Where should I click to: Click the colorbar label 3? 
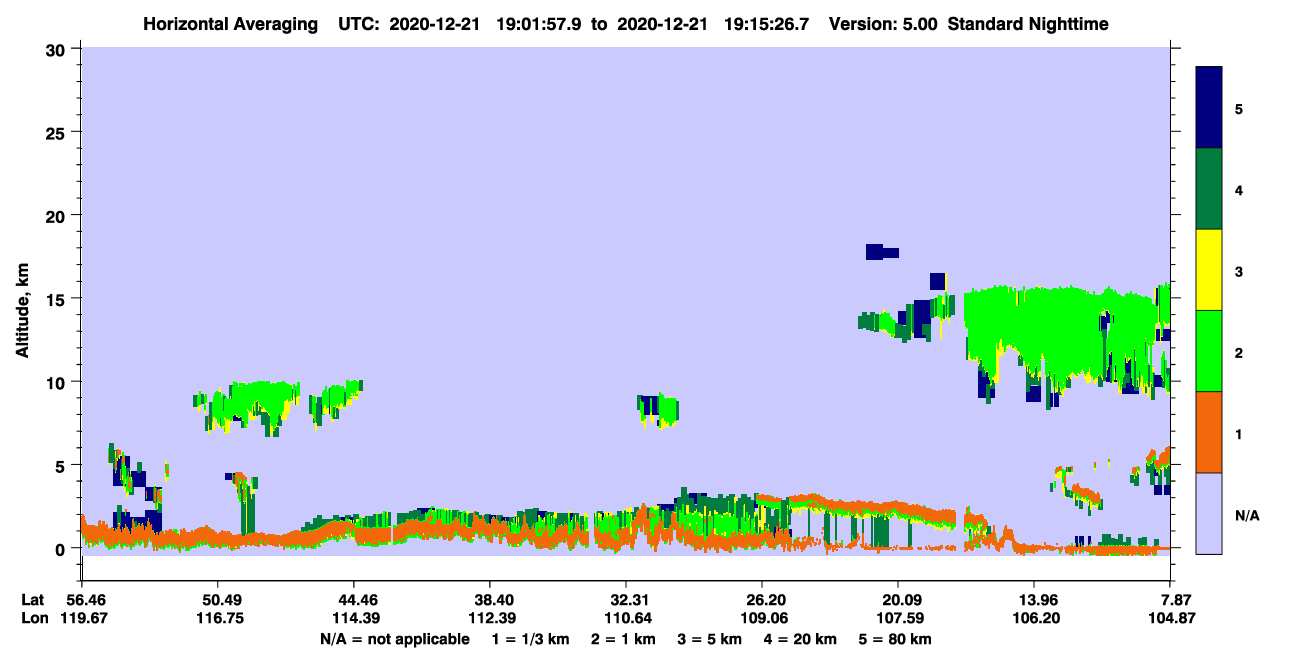tap(1239, 271)
